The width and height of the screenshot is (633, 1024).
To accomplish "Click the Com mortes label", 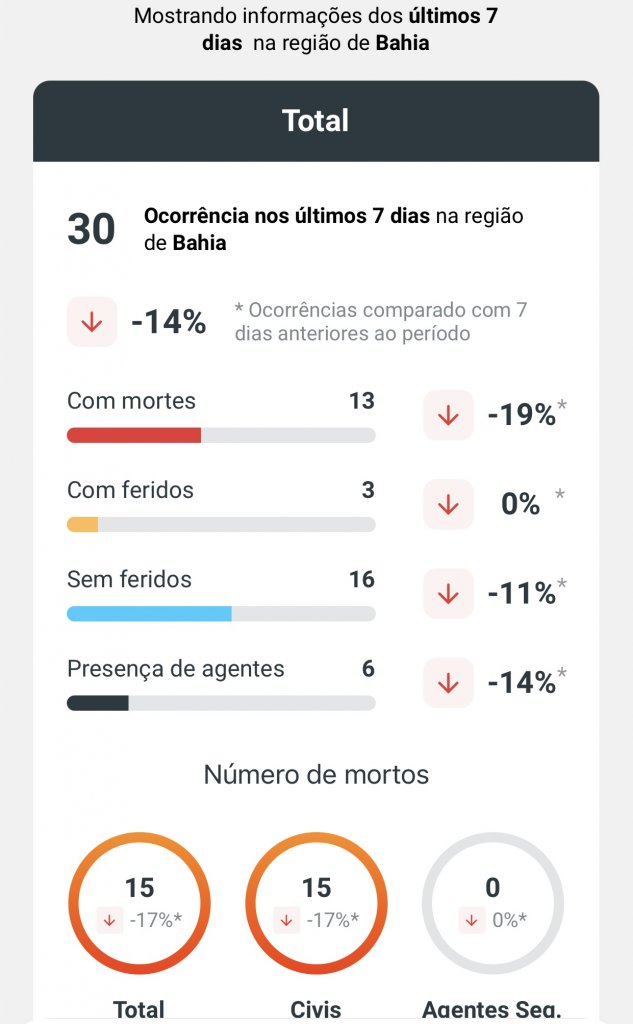I will point(131,401).
